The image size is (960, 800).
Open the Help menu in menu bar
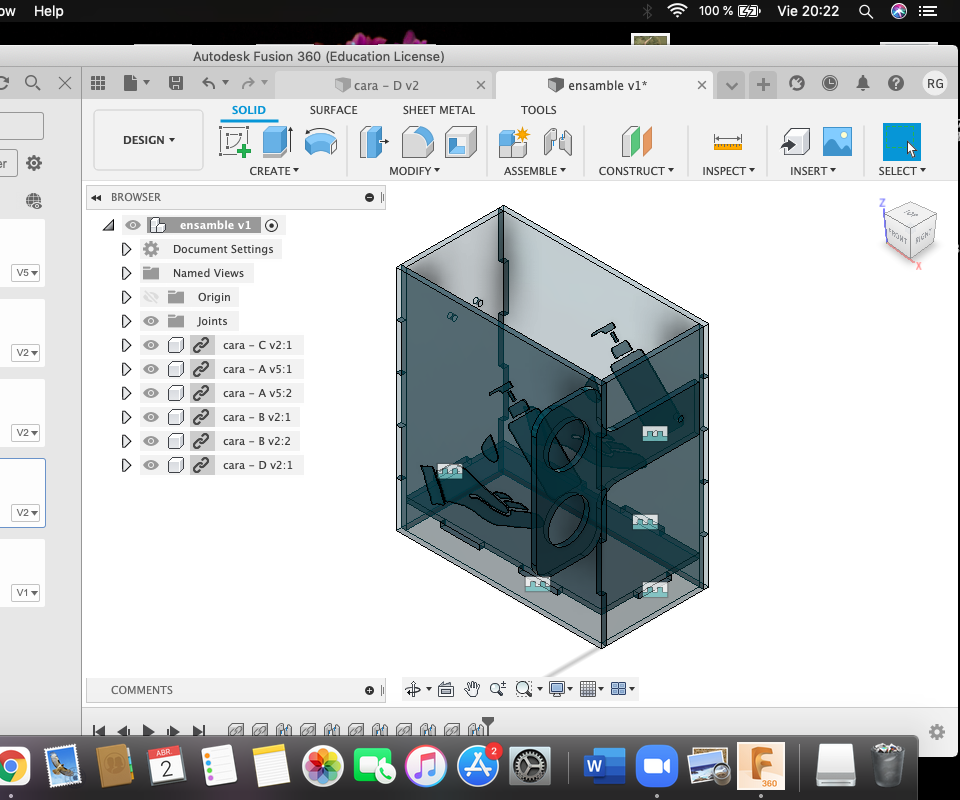point(48,11)
